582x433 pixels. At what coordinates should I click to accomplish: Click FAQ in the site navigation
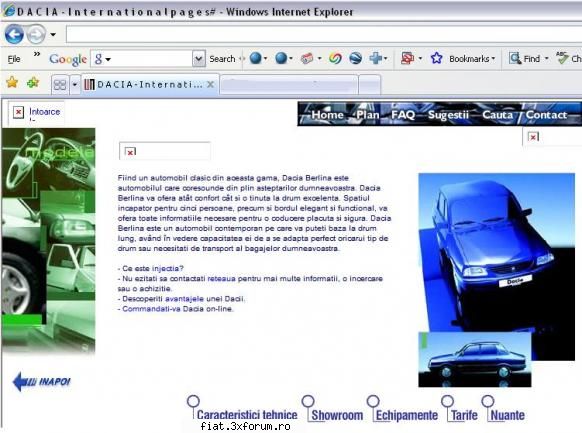403,115
